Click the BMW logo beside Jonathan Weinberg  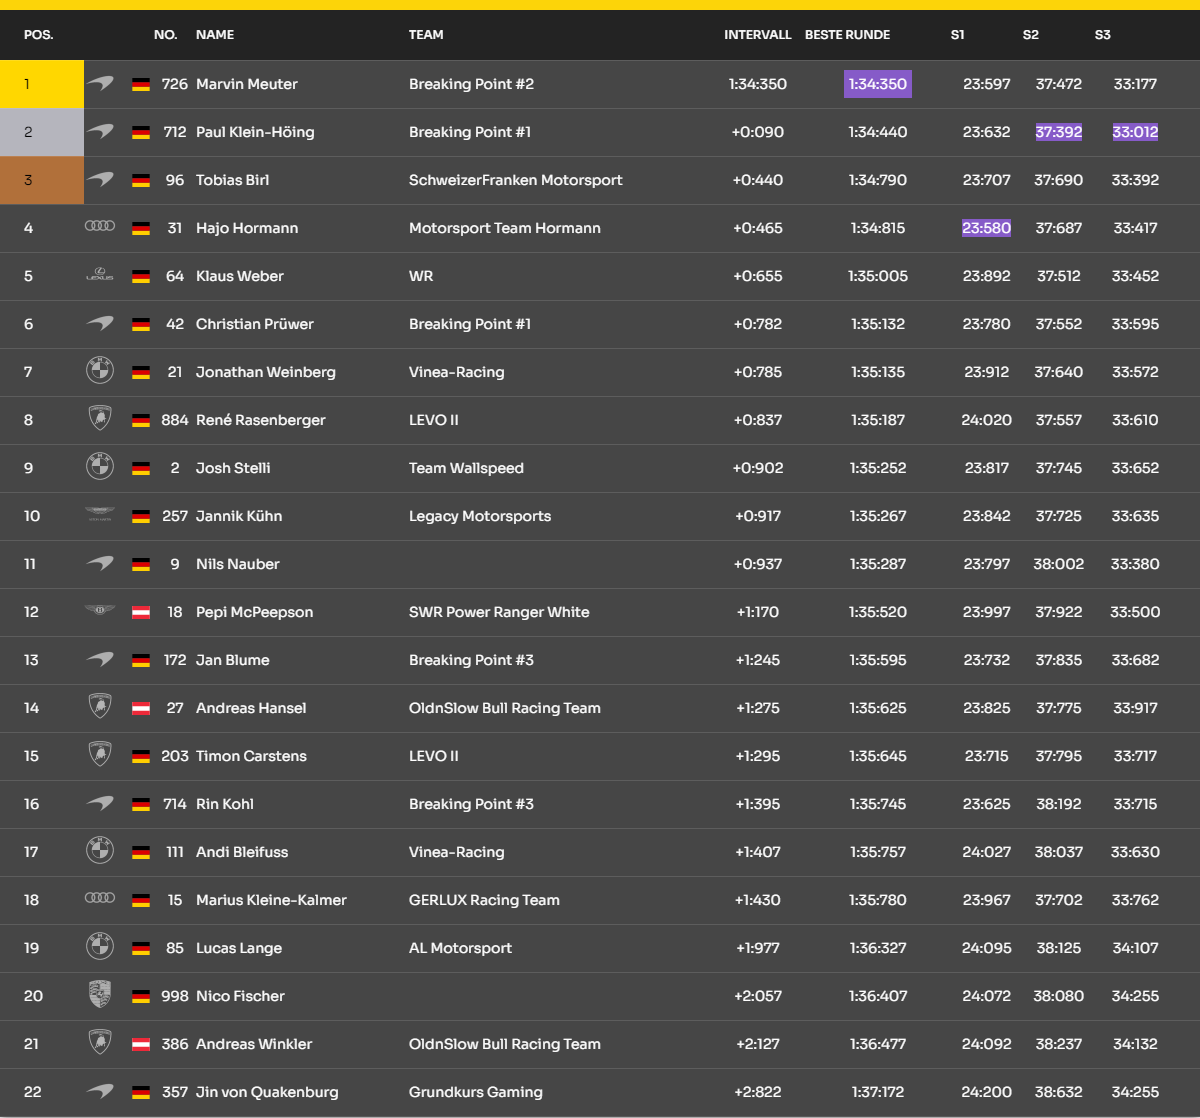(100, 371)
